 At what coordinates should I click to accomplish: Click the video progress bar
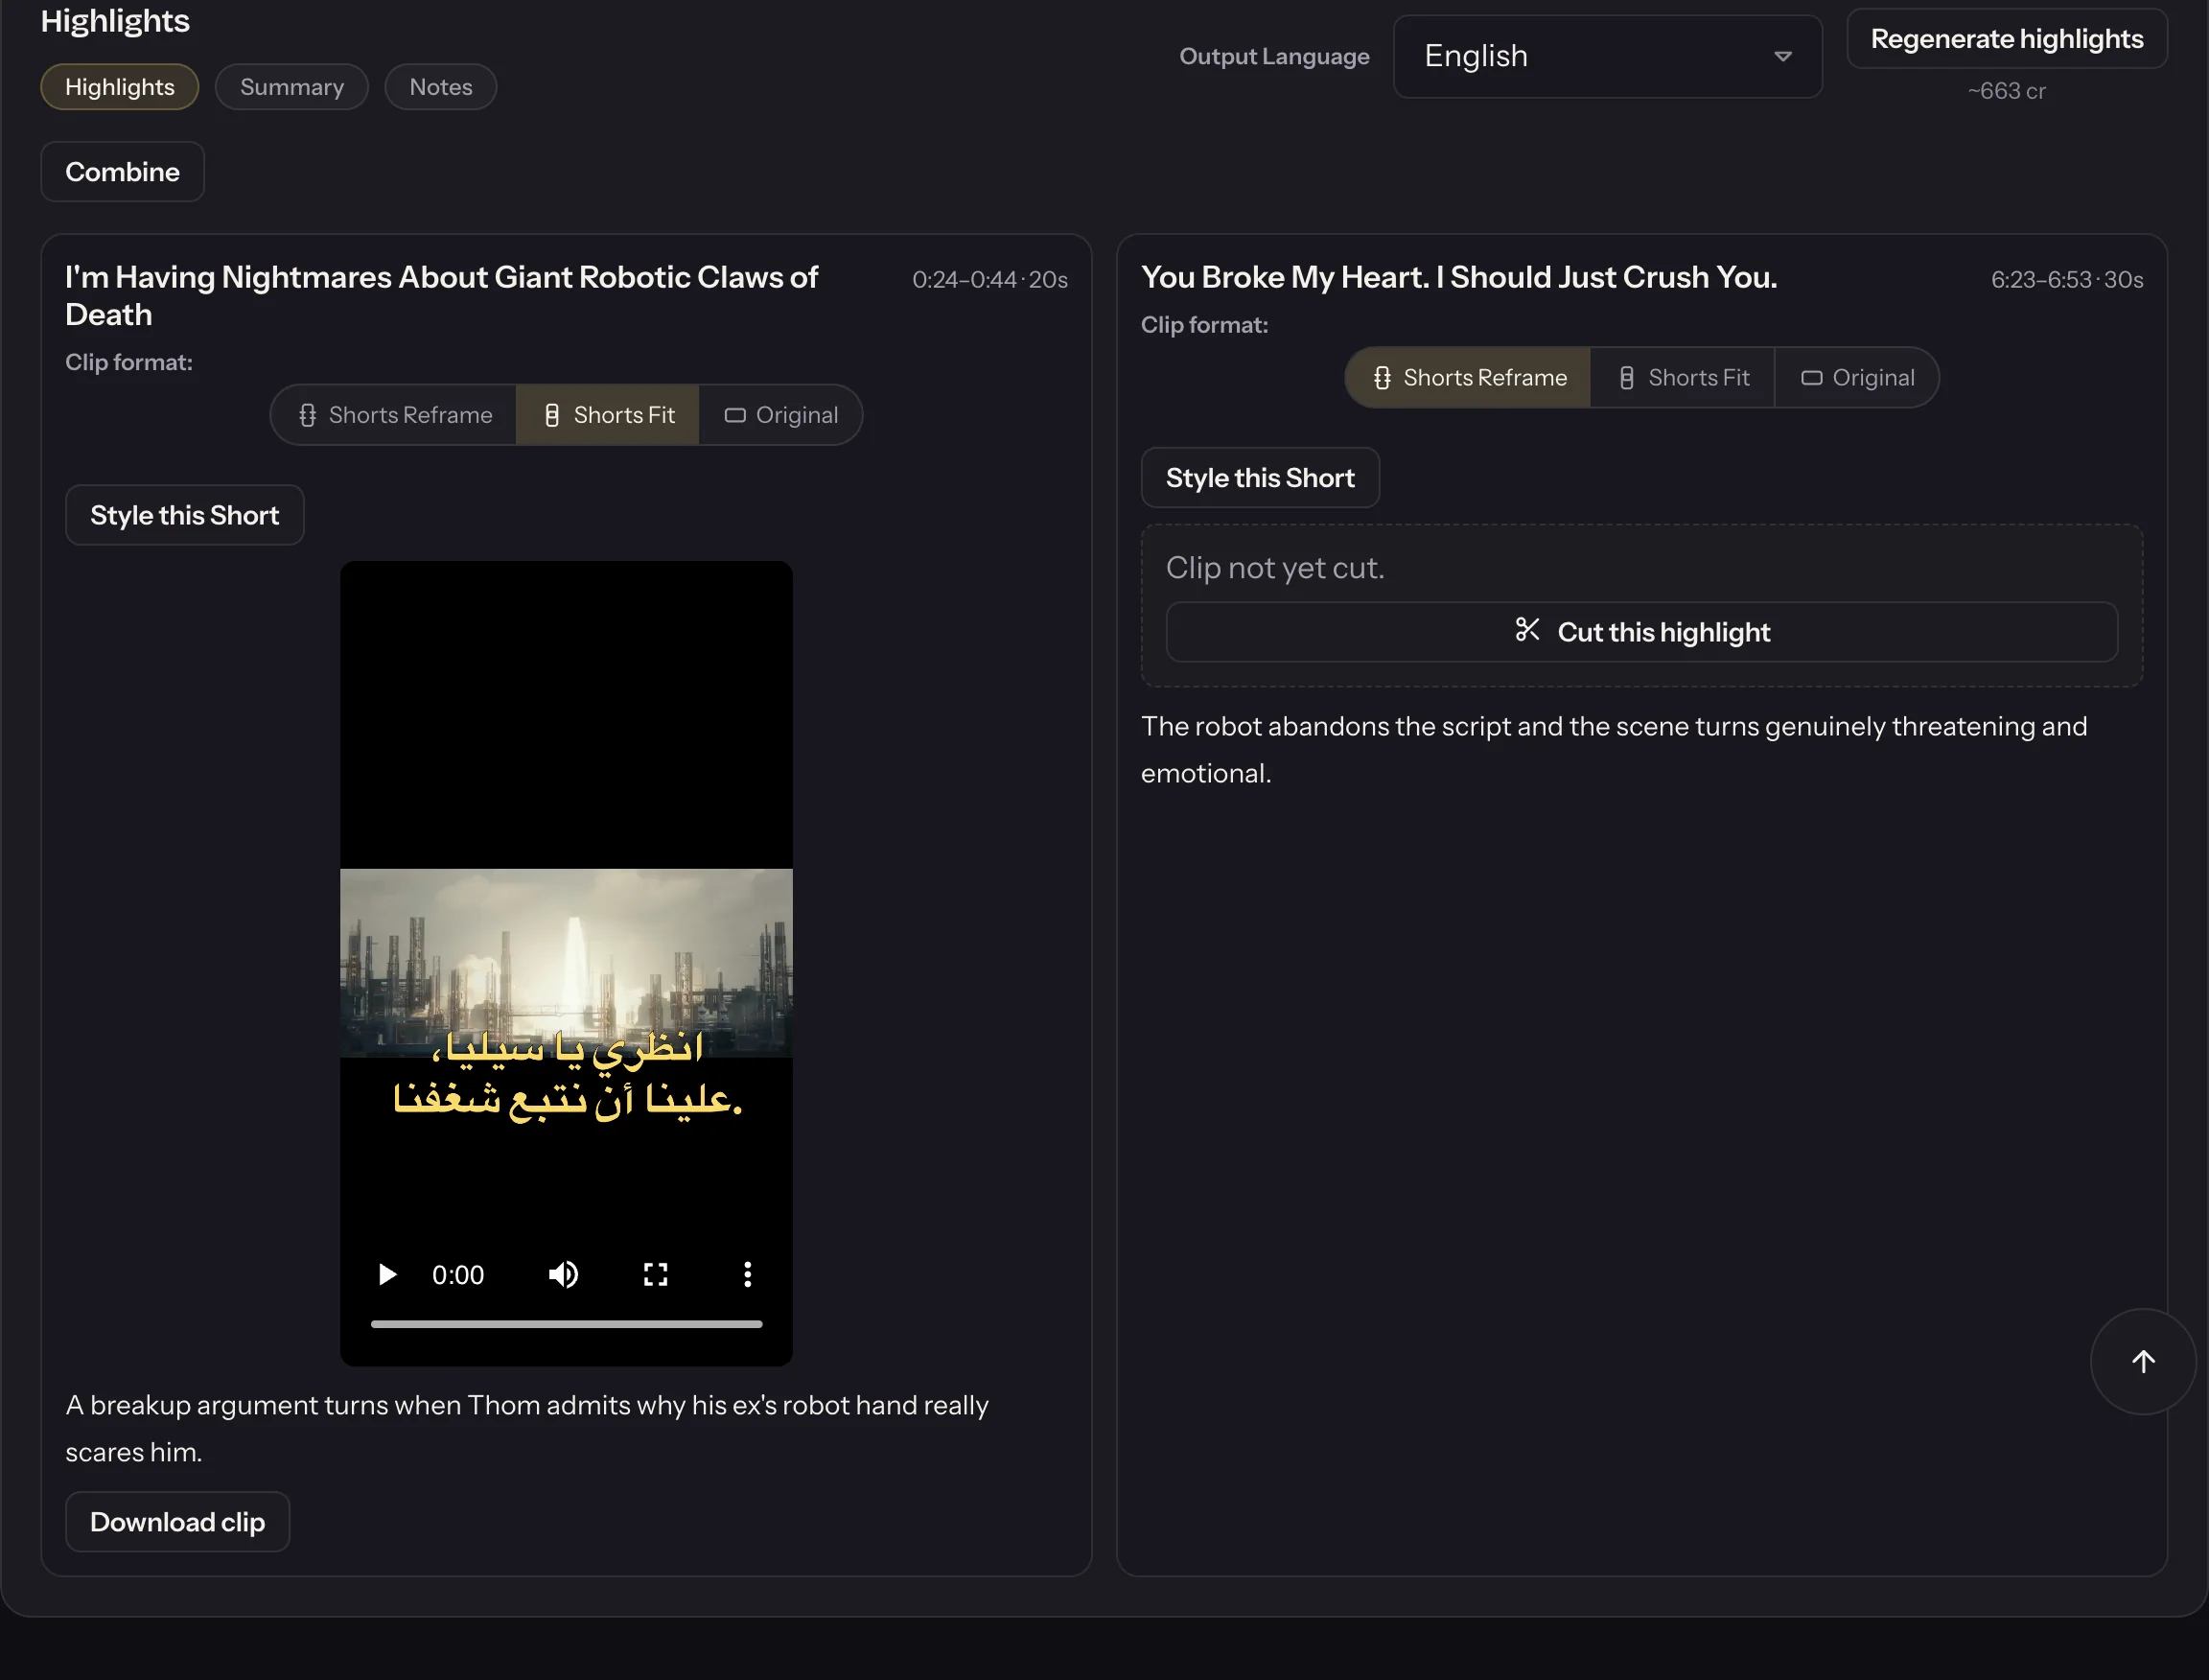(x=566, y=1324)
